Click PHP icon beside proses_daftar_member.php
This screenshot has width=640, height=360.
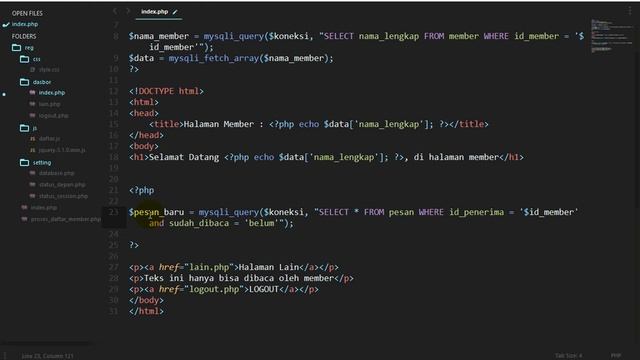click(x=24, y=219)
